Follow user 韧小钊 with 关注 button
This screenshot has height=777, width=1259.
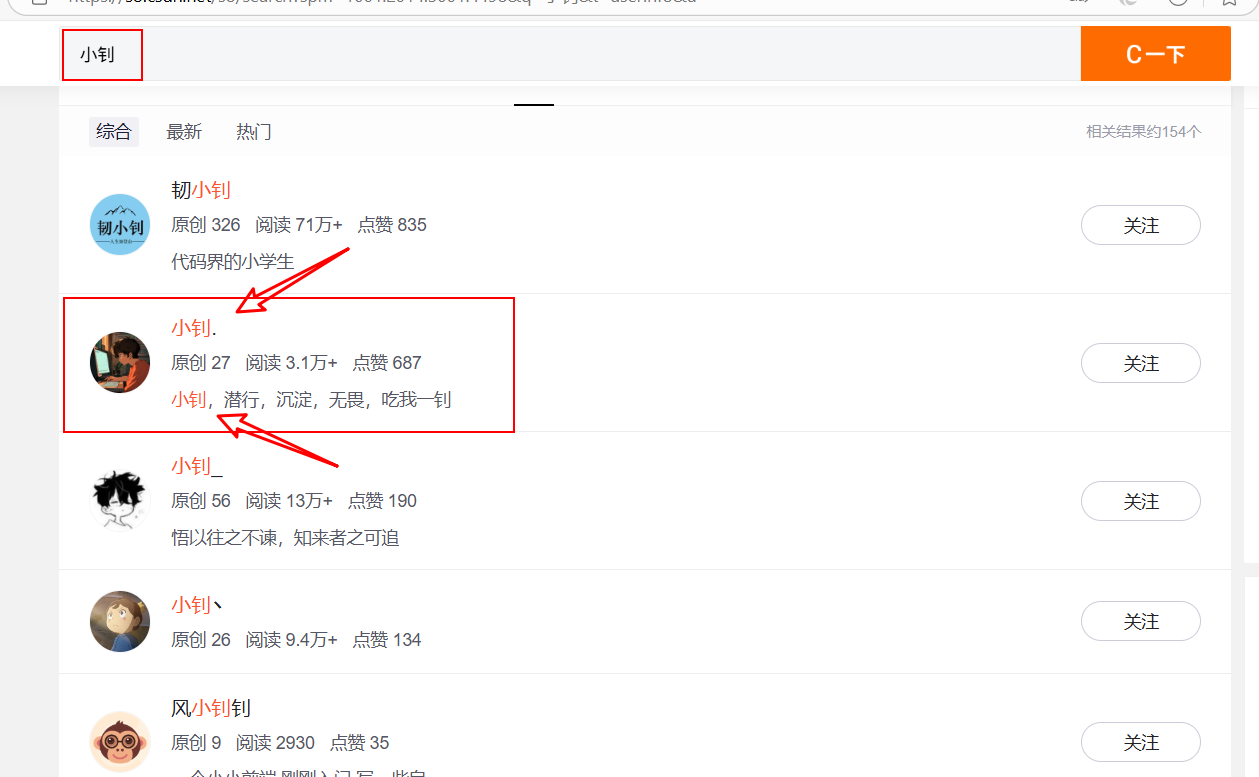[x=1140, y=225]
